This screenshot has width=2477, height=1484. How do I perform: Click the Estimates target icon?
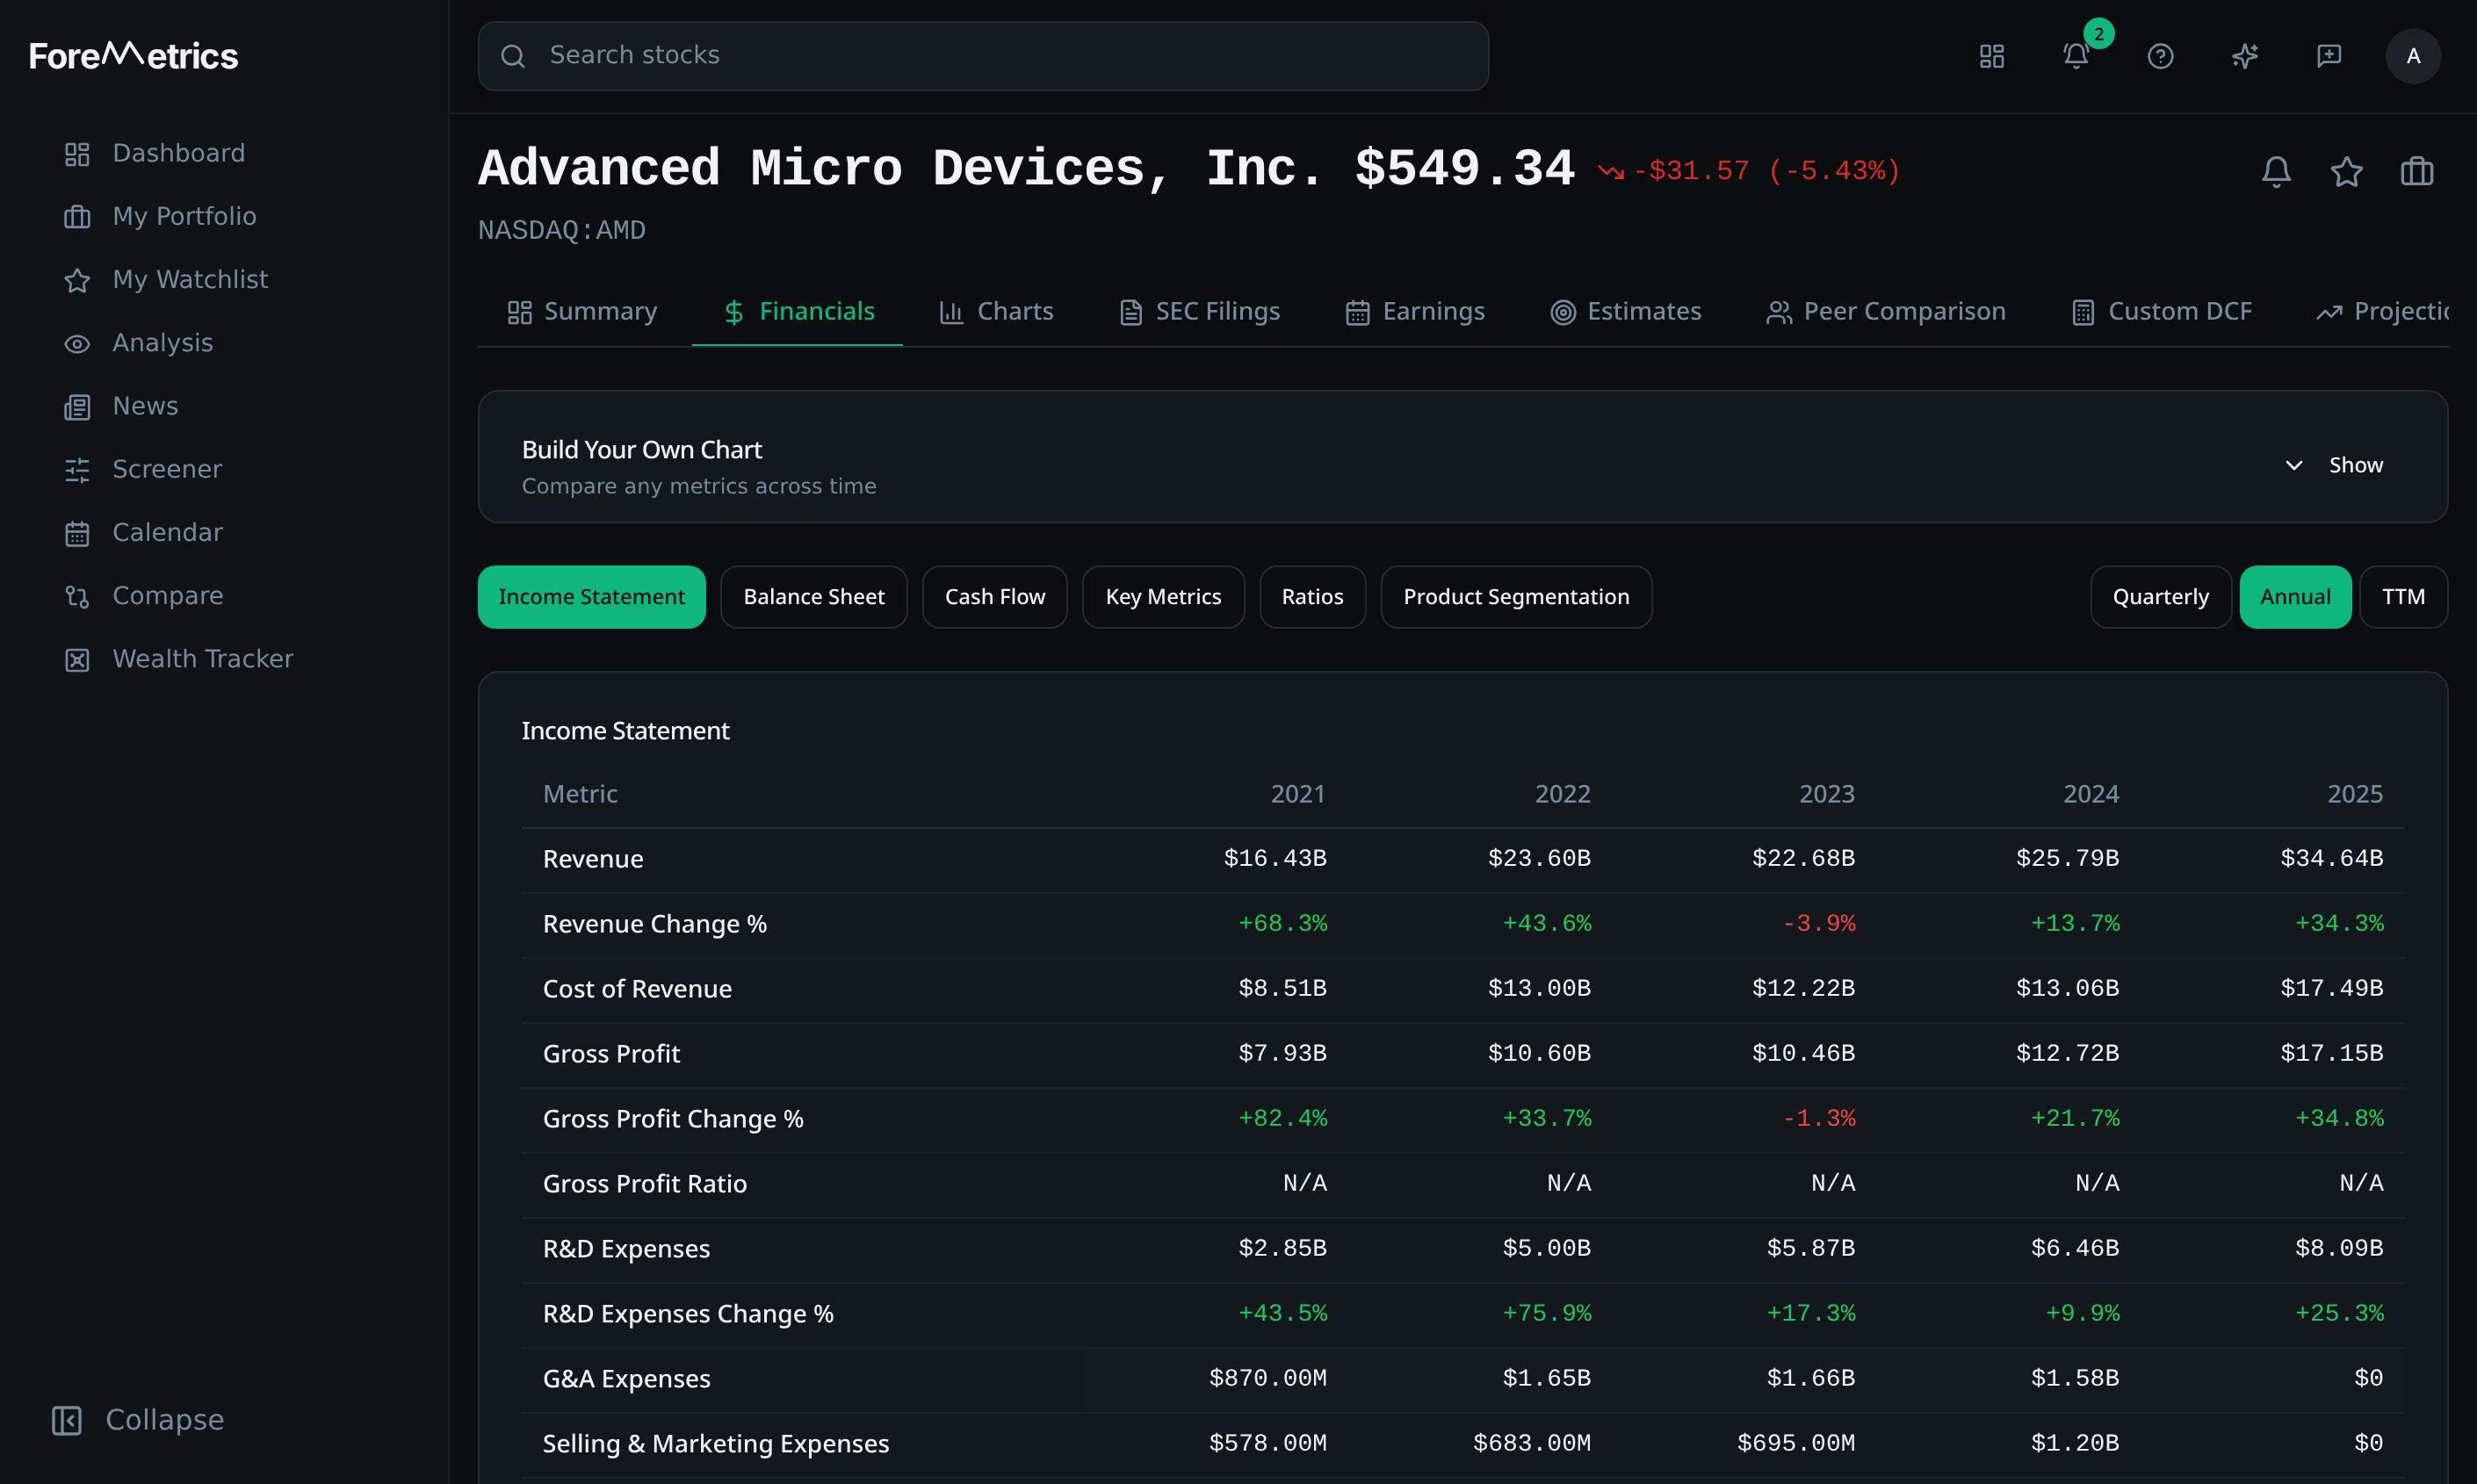click(1562, 313)
